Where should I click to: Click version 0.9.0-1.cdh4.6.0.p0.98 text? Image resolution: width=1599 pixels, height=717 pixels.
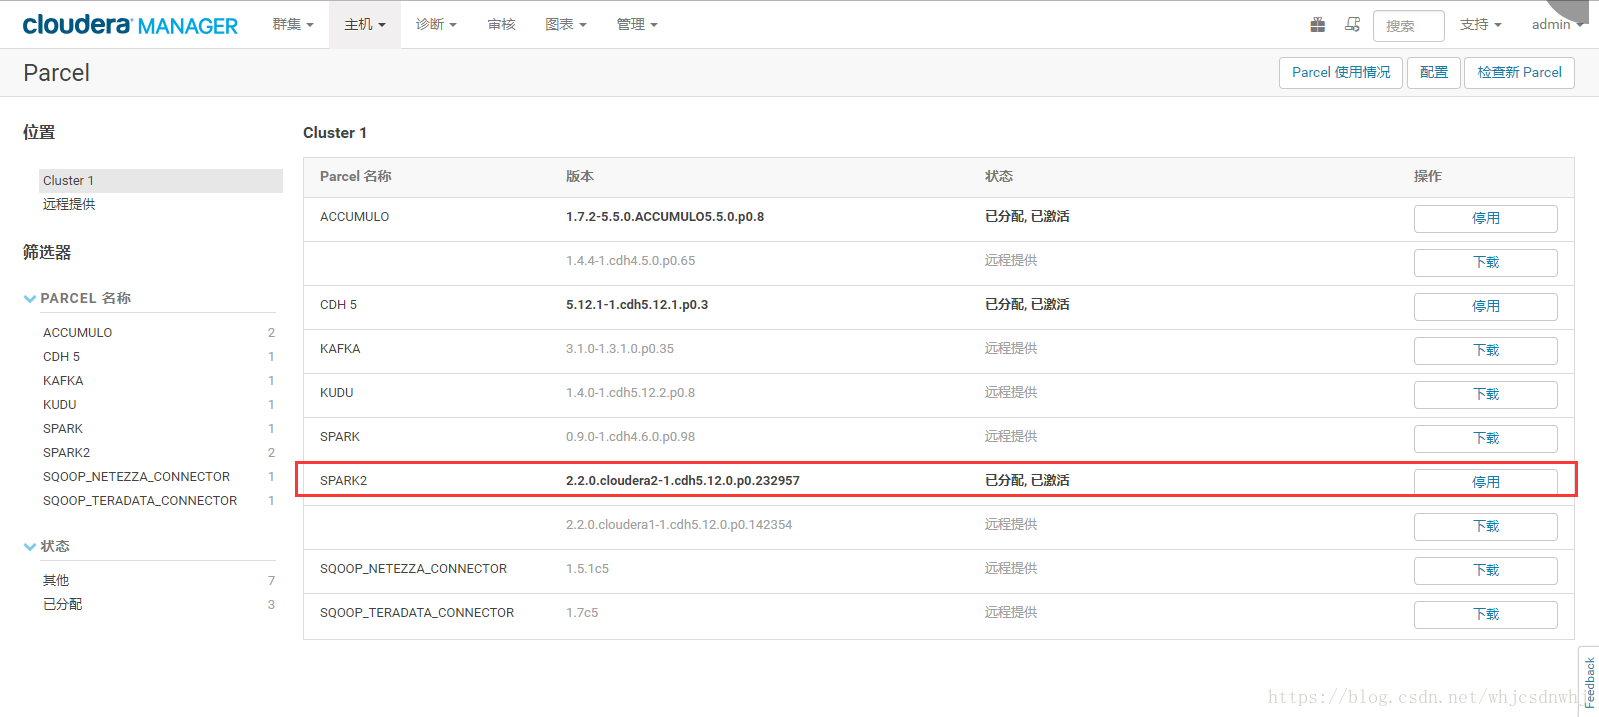(x=630, y=437)
